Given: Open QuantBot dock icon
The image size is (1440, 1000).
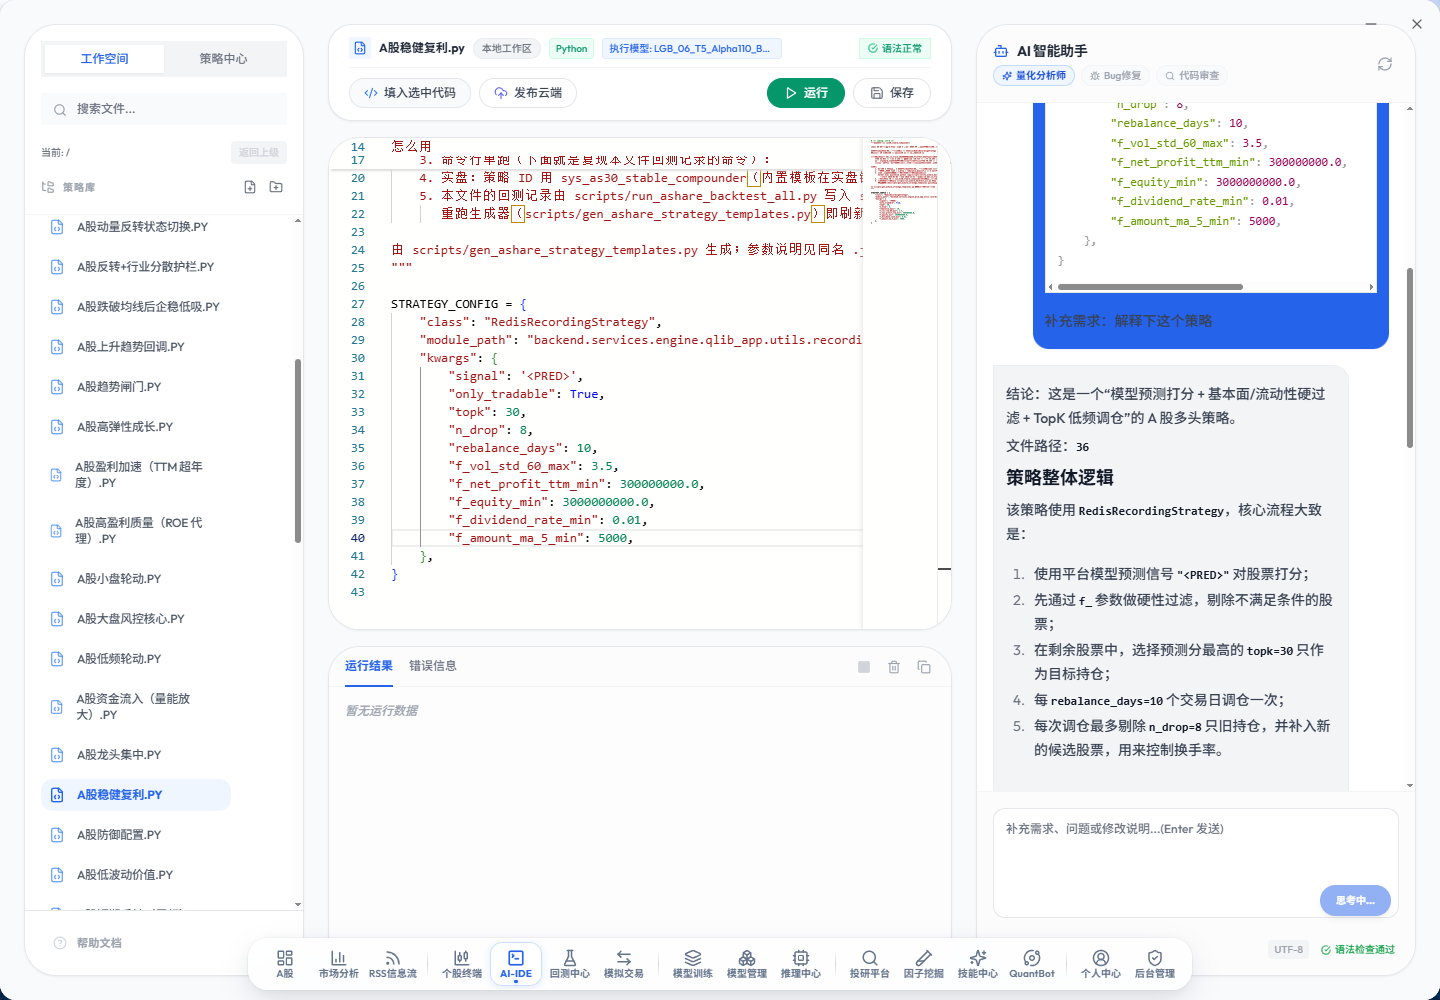Looking at the screenshot, I should click(x=1031, y=964).
